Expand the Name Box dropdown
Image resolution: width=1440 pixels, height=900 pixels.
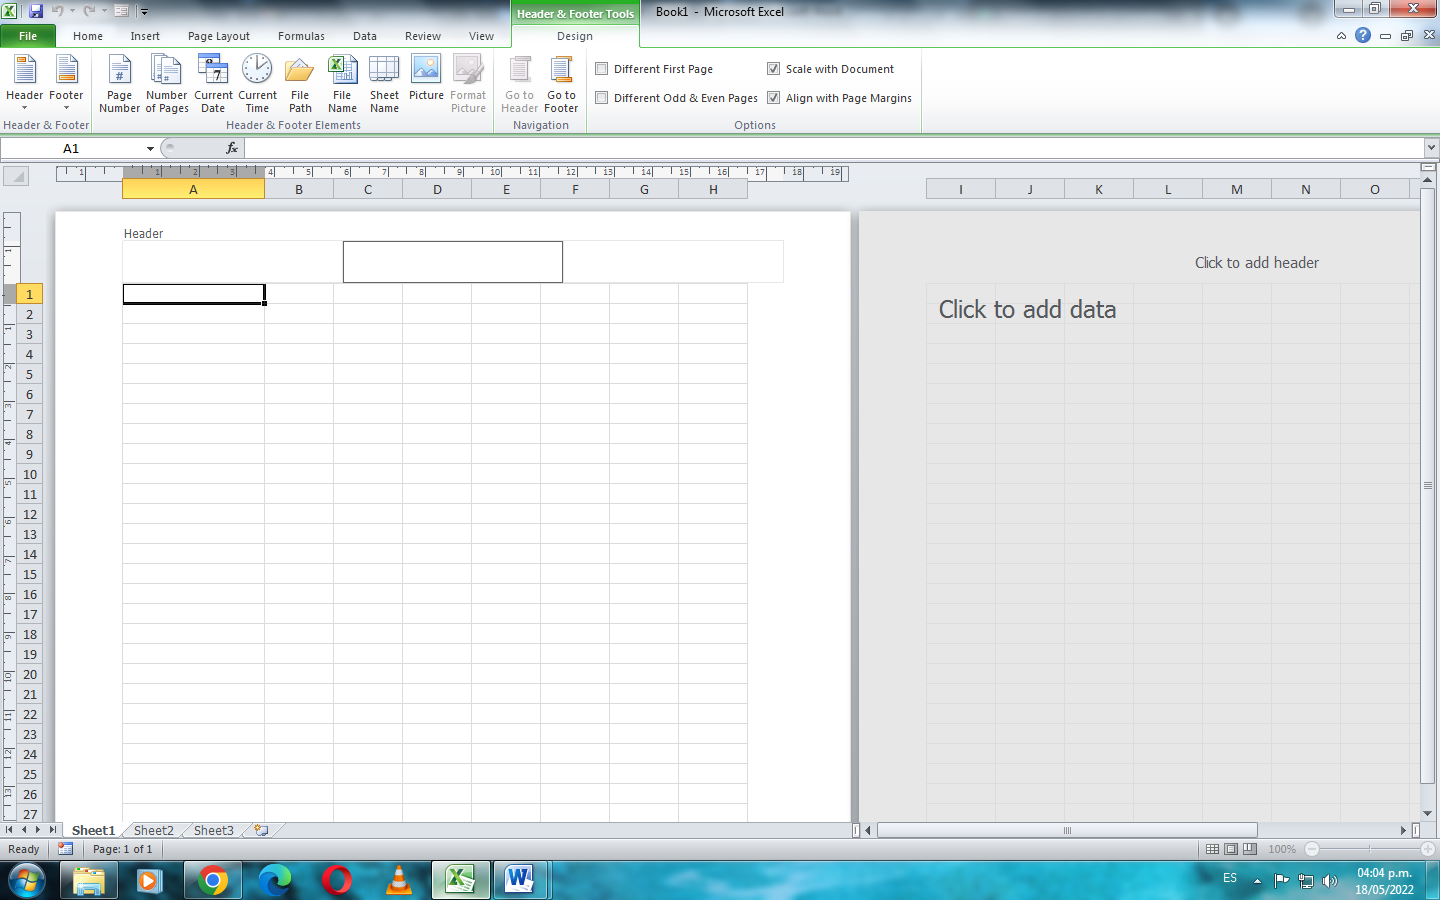click(150, 149)
